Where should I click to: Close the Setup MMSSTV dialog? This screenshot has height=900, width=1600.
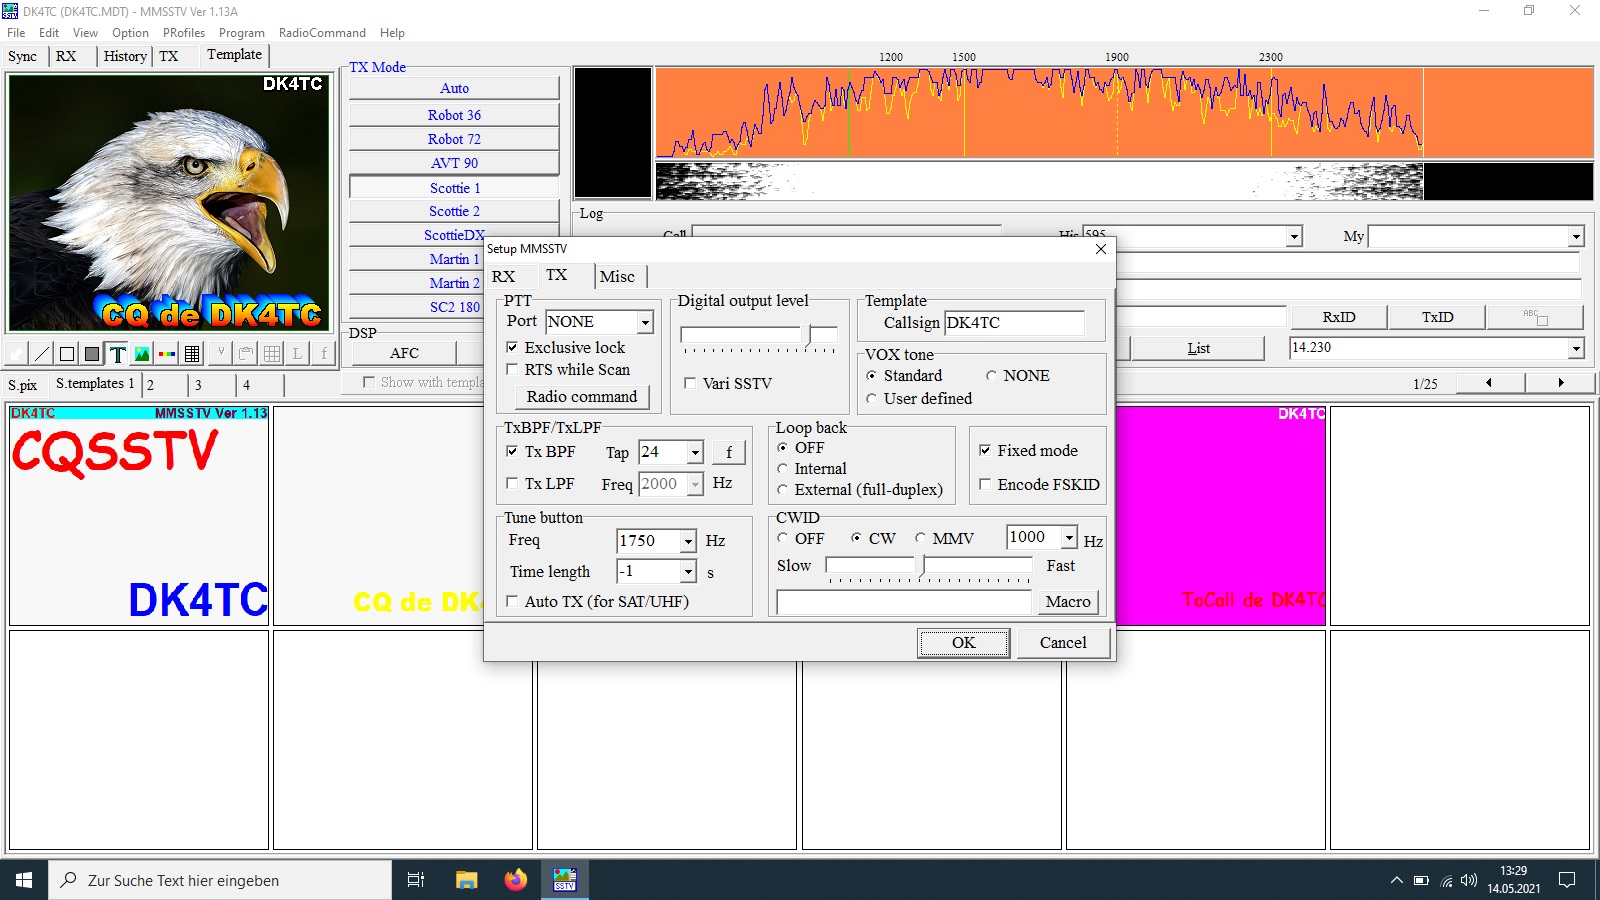[1101, 249]
